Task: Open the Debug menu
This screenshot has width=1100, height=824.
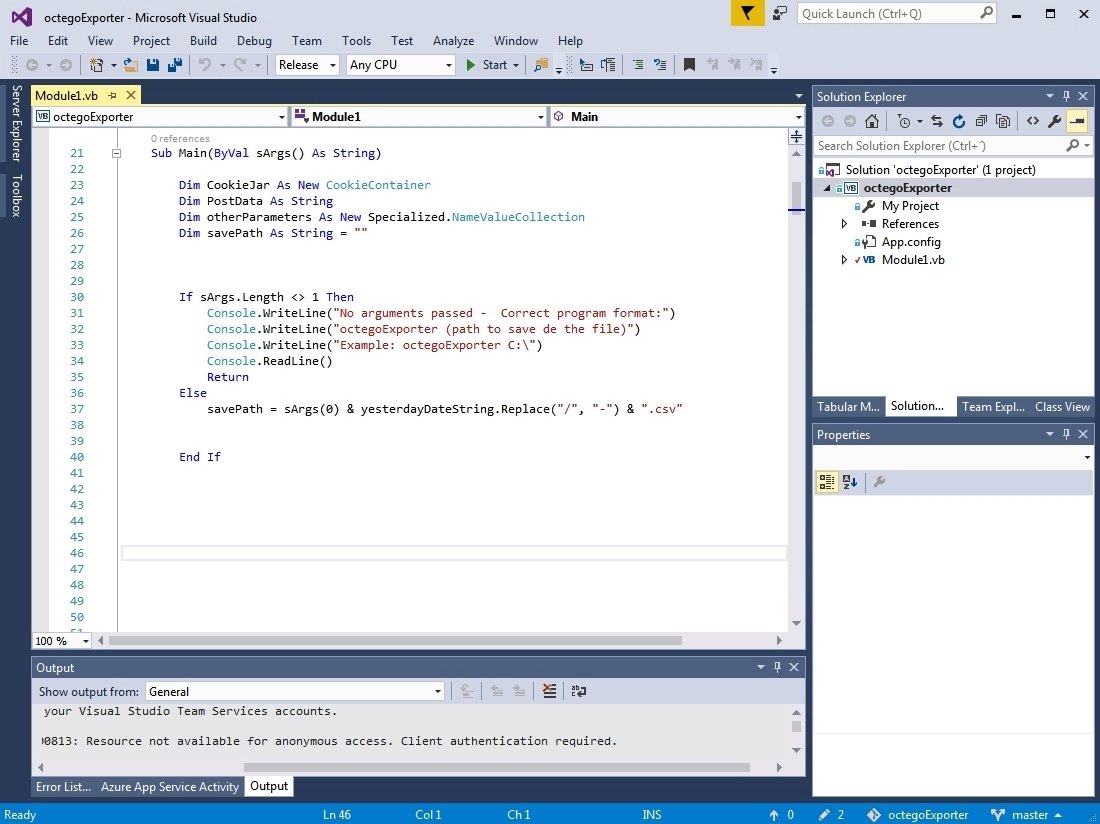Action: coord(254,41)
